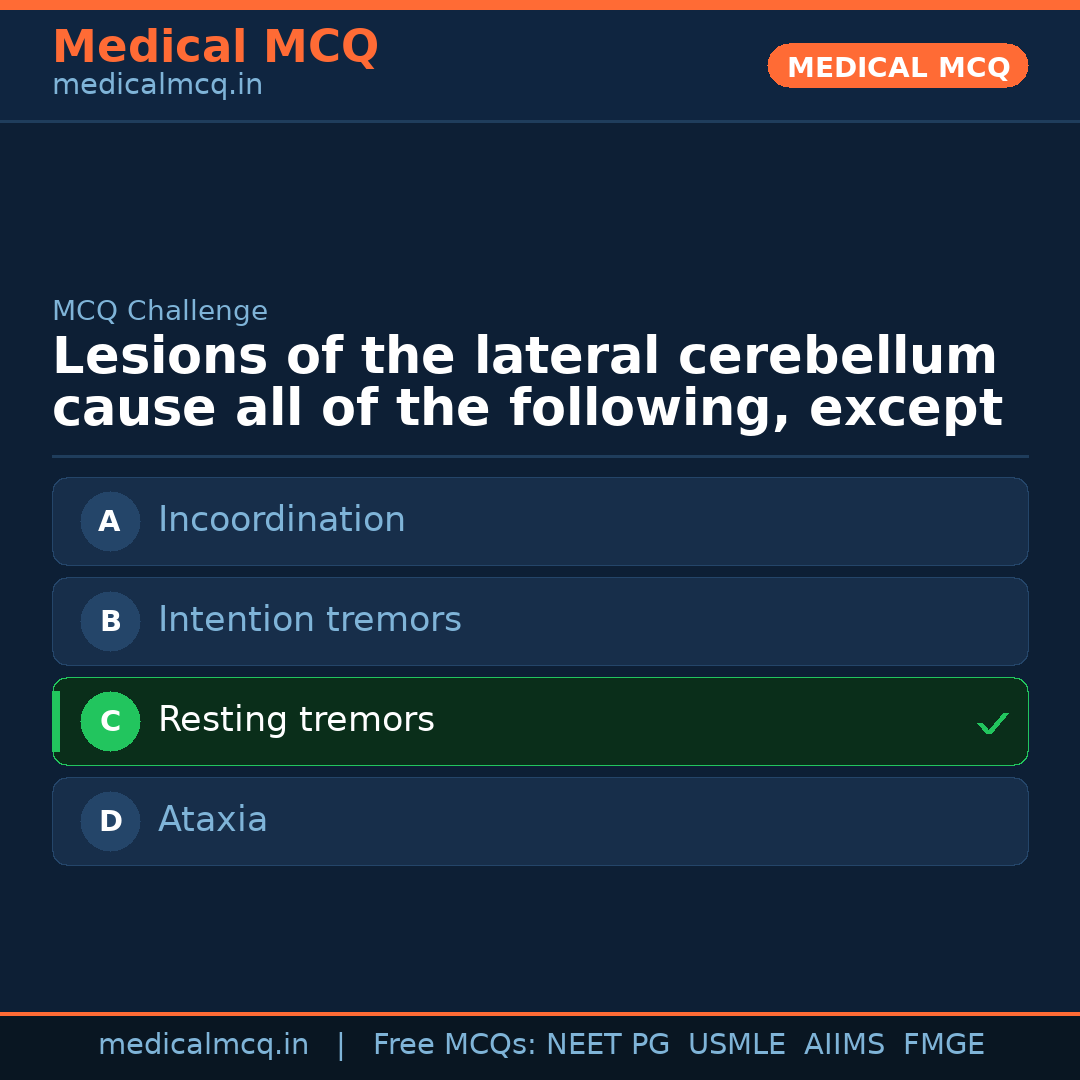
Task: Click the lateral cerebellum question text
Action: point(527,383)
